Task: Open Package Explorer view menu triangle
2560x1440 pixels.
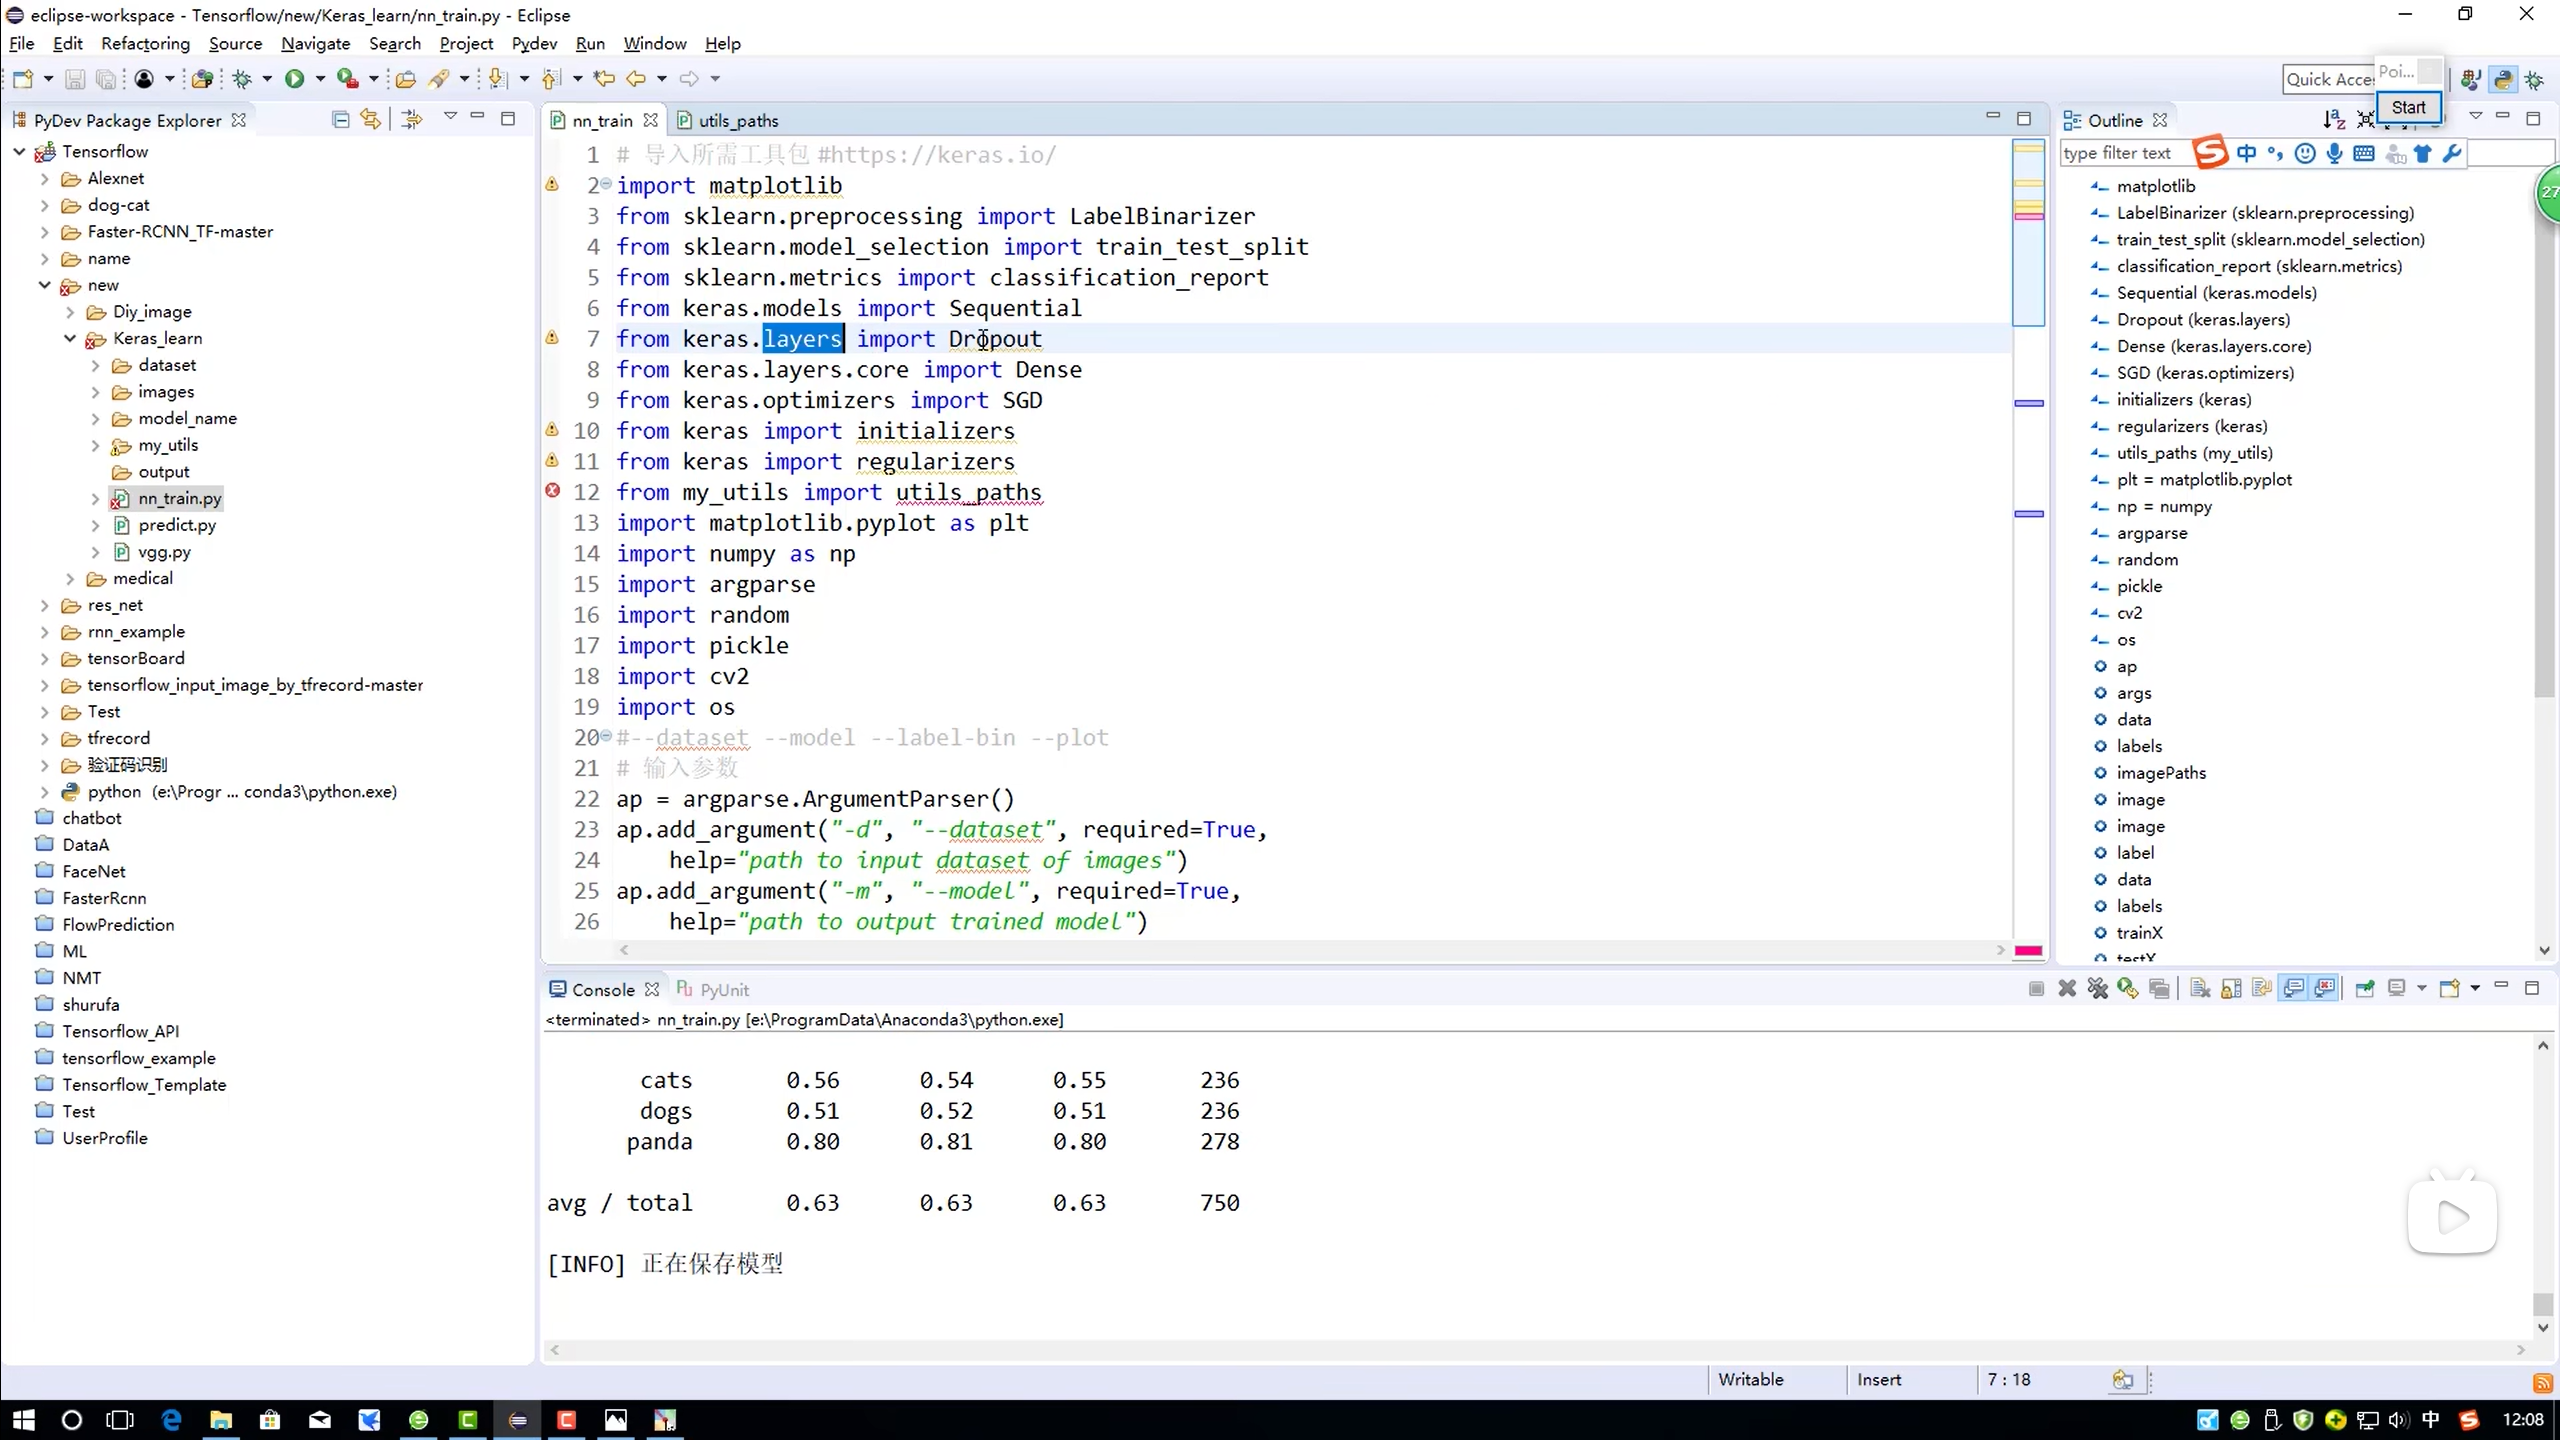Action: pos(450,117)
